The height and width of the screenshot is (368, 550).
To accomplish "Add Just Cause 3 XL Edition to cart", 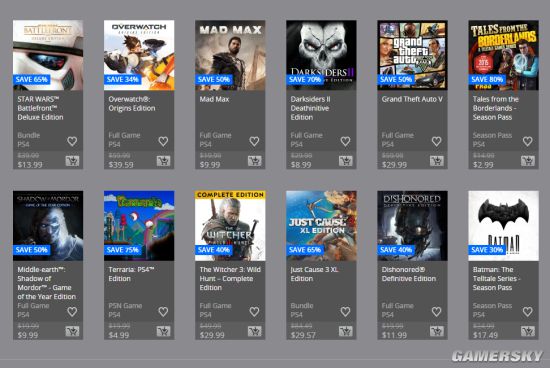I will tap(346, 332).
